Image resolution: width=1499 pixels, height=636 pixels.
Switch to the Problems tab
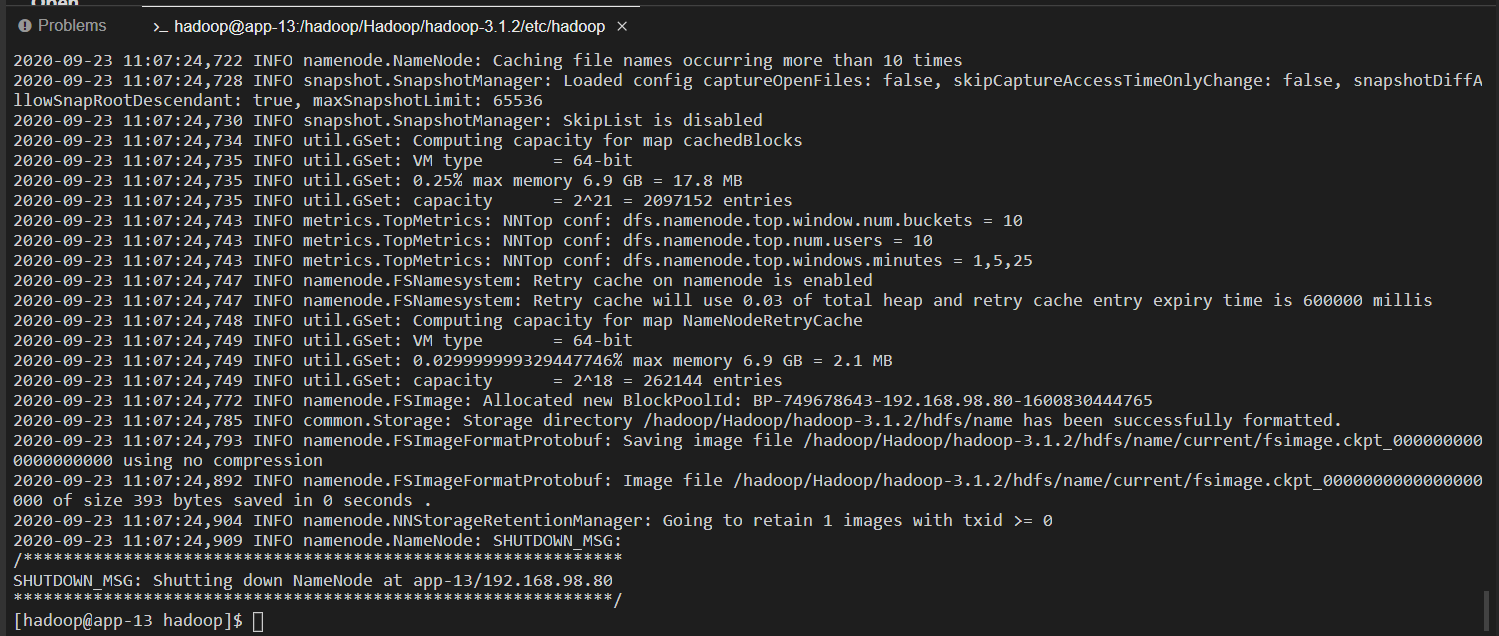click(61, 25)
